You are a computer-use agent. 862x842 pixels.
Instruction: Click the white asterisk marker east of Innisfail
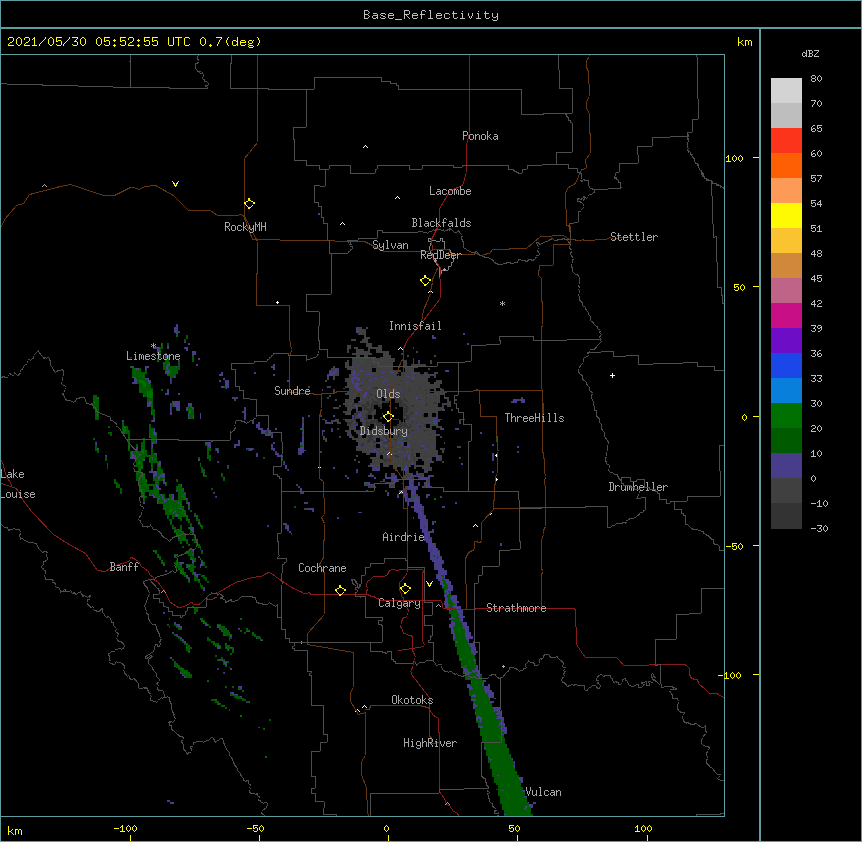coord(502,303)
